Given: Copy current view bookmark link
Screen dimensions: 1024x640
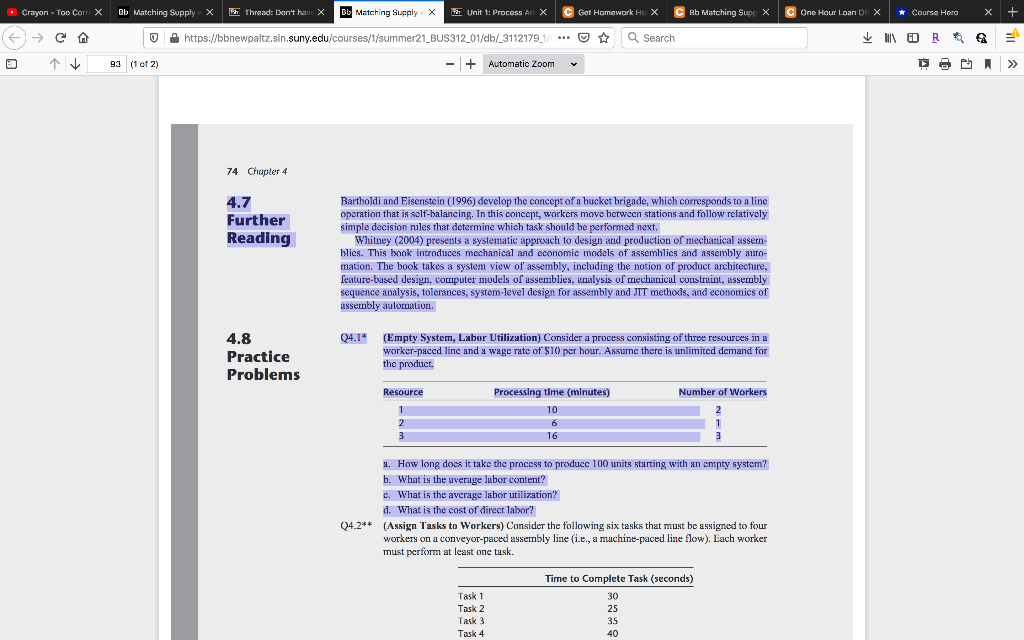Looking at the screenshot, I should [987, 64].
